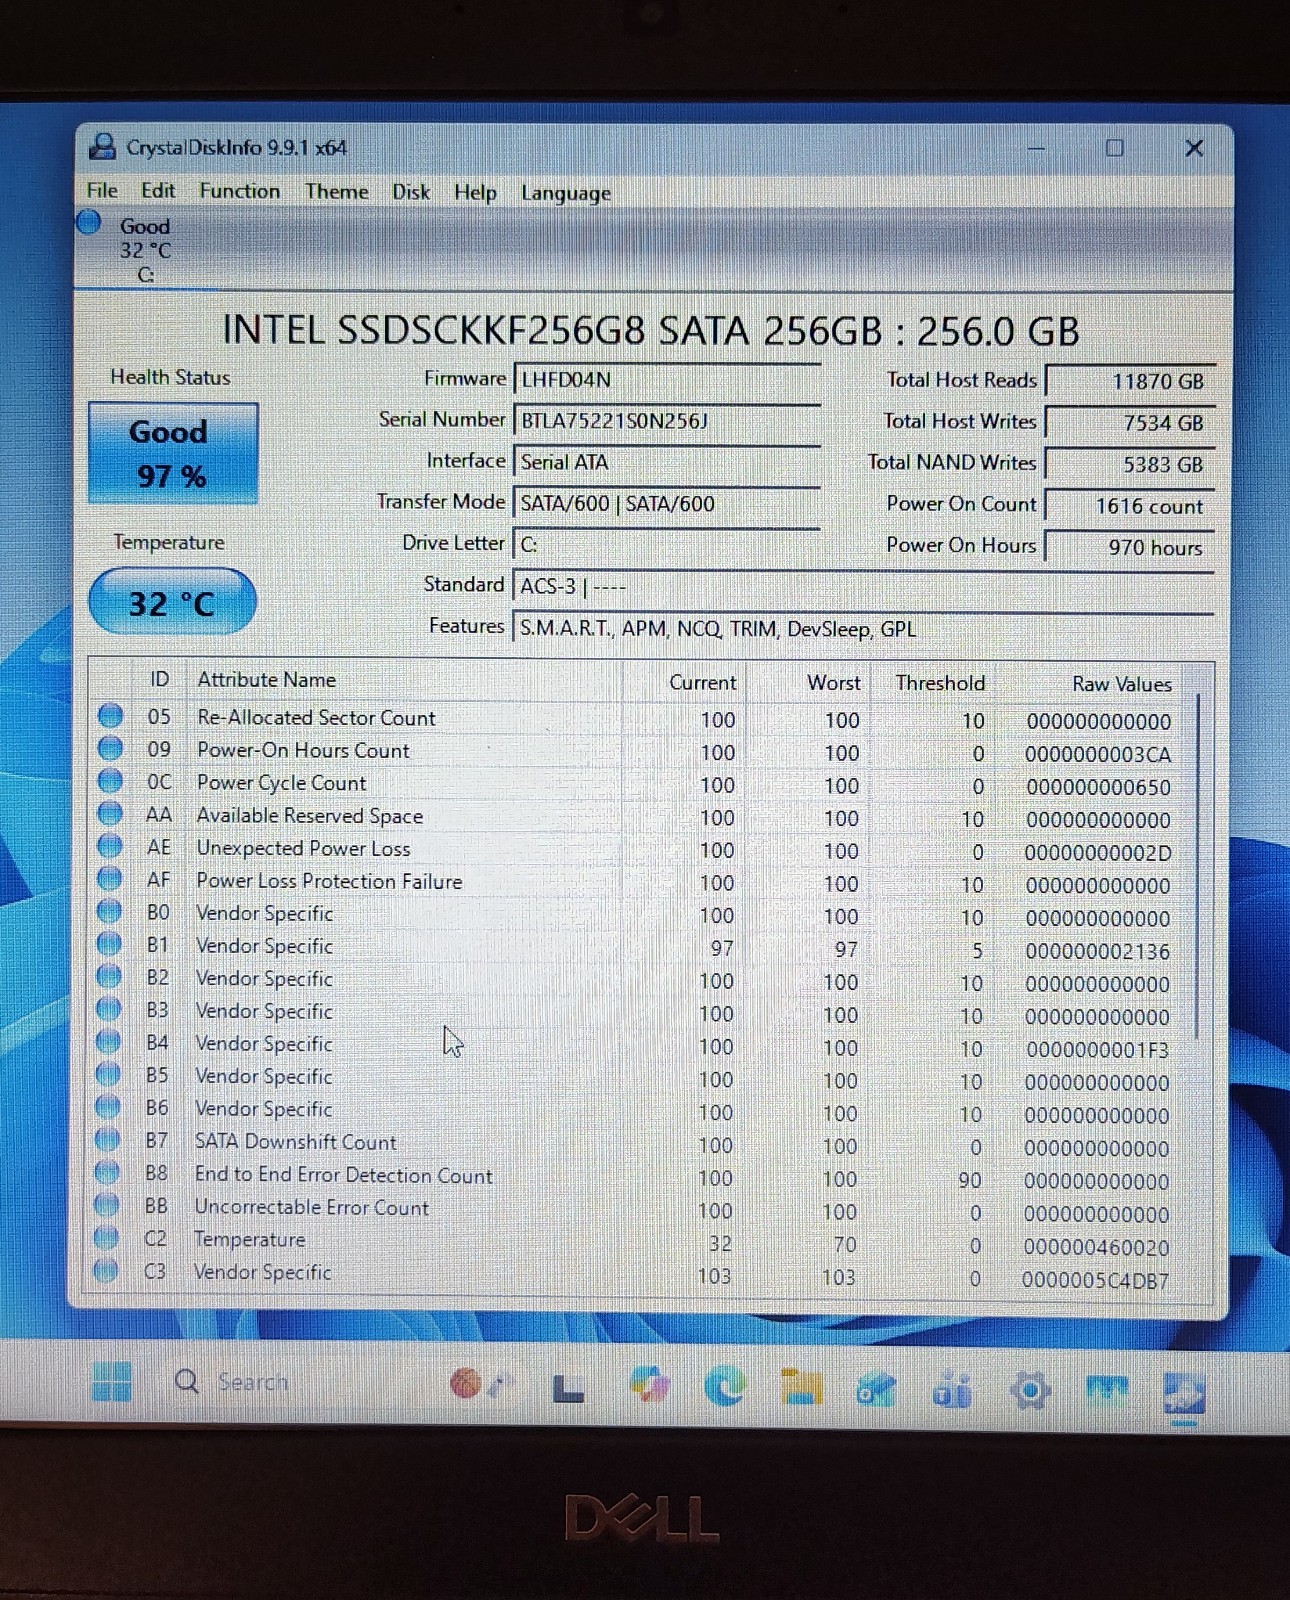Open File Explorer from the taskbar
Screen dimensions: 1290x1600
pos(801,1387)
